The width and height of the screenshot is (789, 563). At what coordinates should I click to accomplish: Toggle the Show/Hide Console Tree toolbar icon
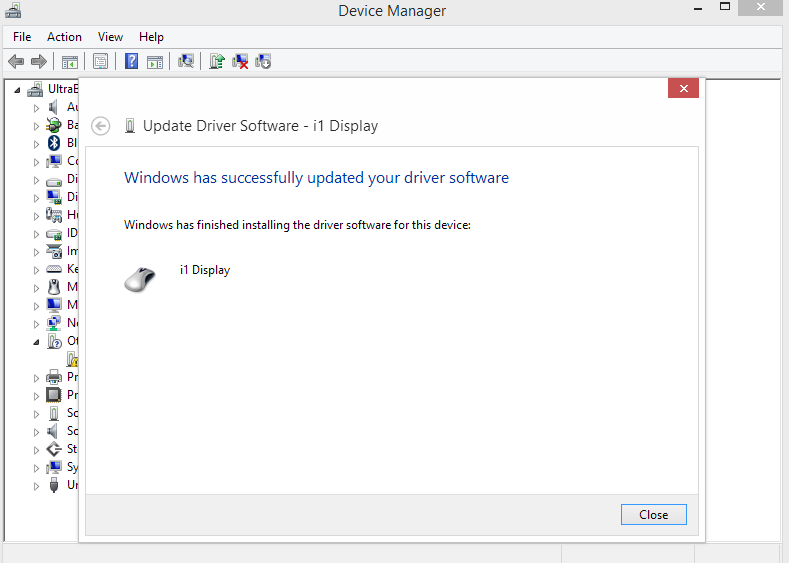point(69,62)
